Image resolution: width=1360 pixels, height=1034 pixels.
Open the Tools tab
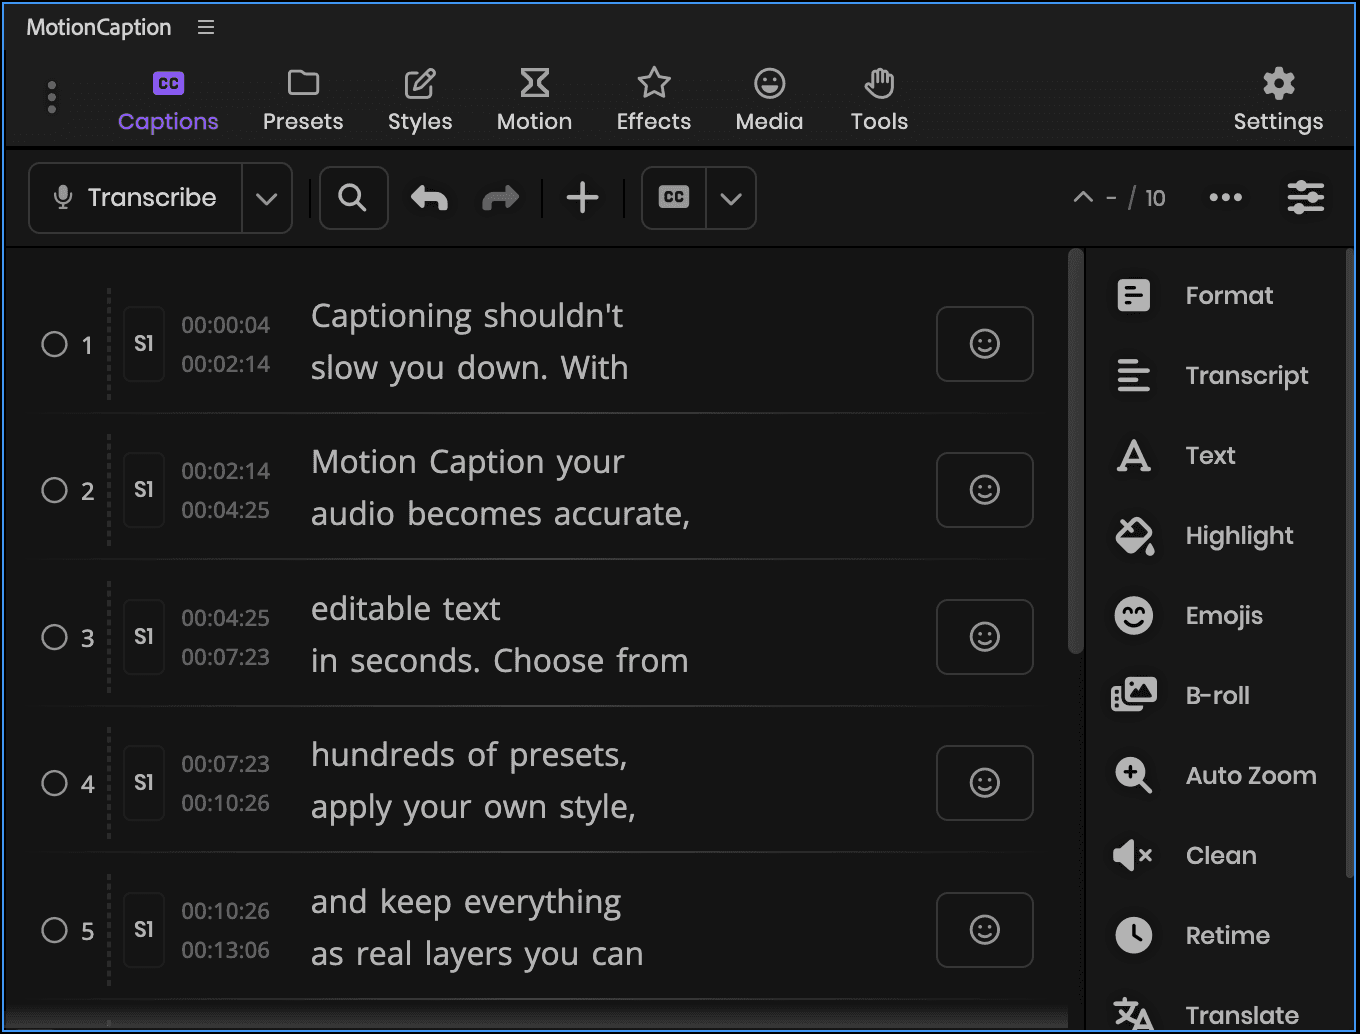tap(879, 102)
